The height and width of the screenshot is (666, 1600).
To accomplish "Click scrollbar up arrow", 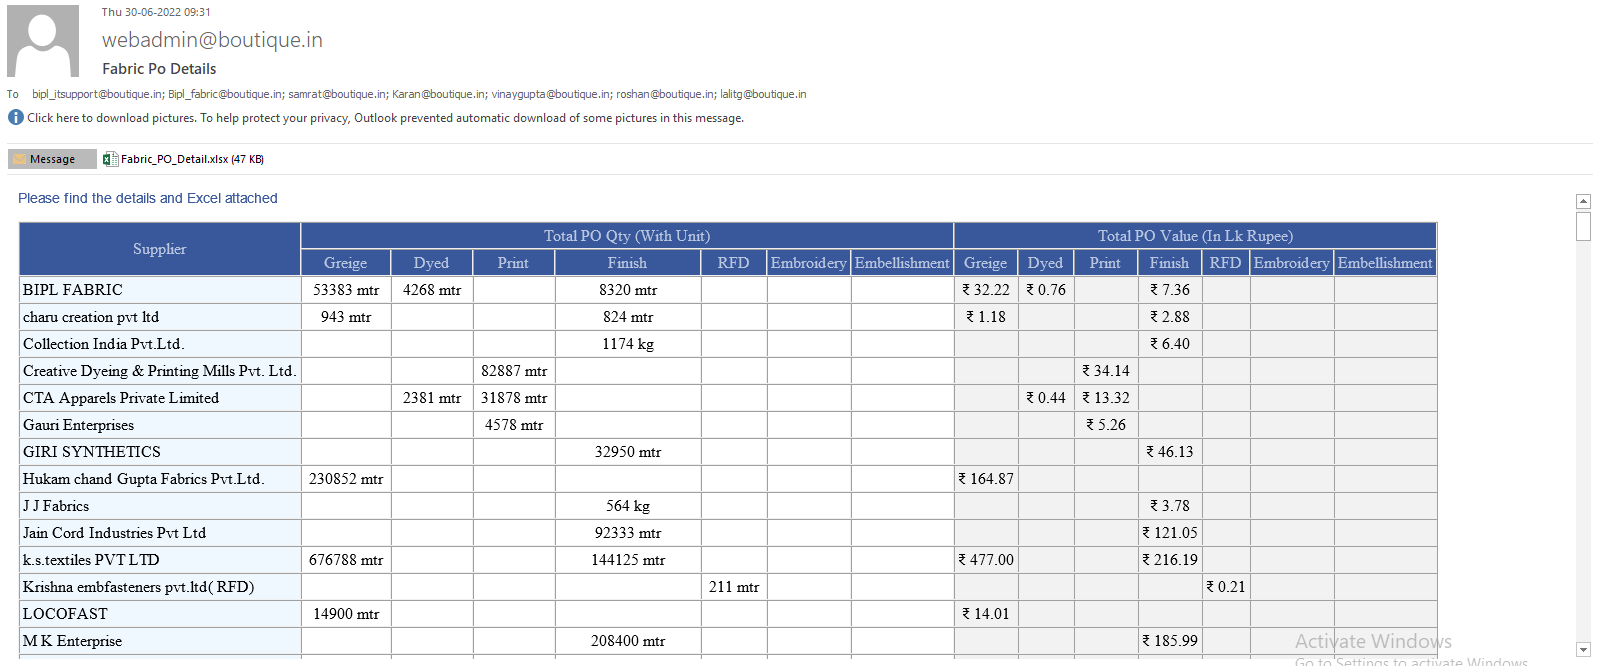I will (x=1583, y=201).
